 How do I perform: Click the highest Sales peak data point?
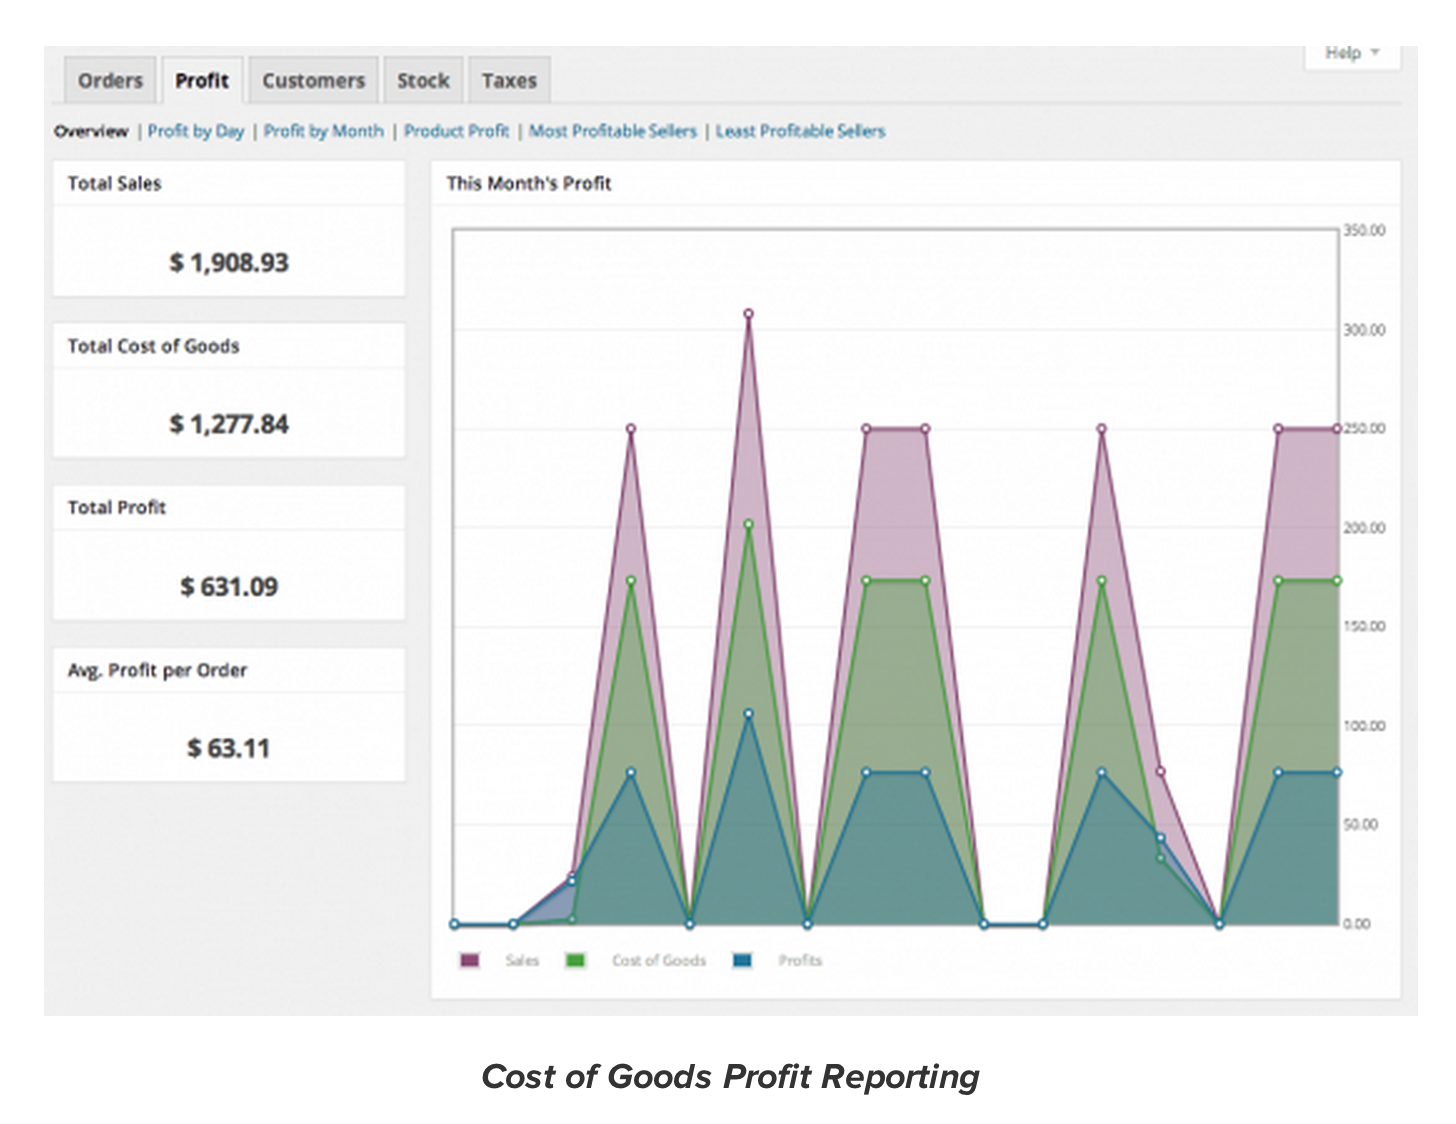point(748,314)
